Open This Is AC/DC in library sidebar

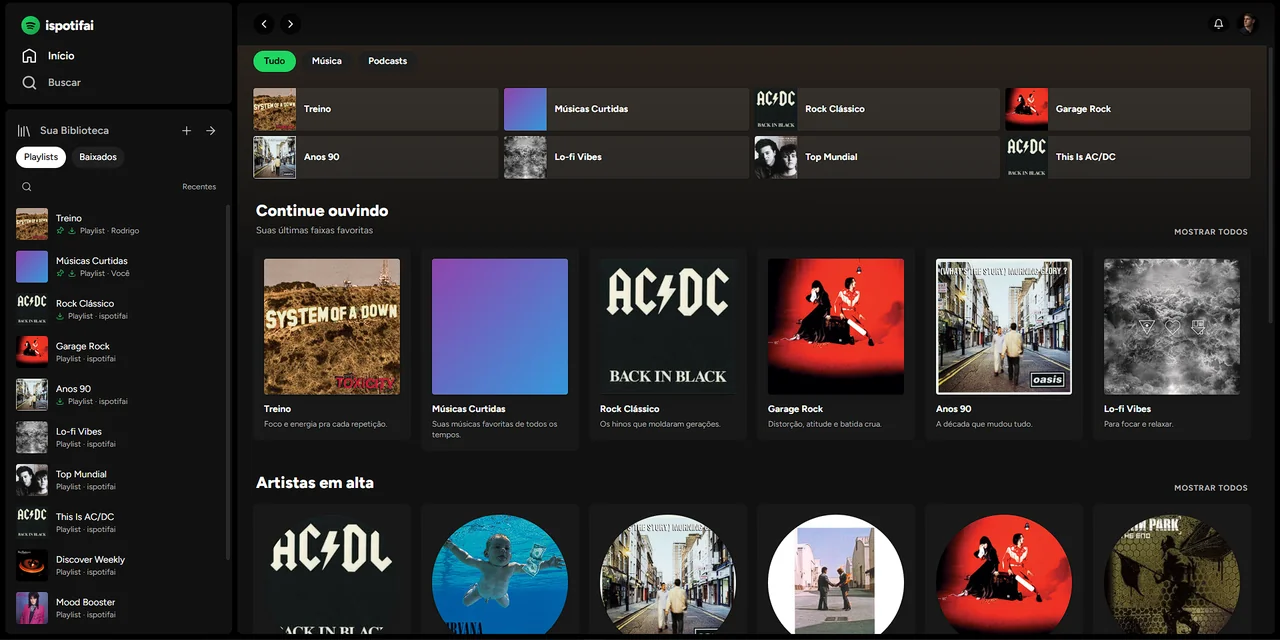point(118,523)
